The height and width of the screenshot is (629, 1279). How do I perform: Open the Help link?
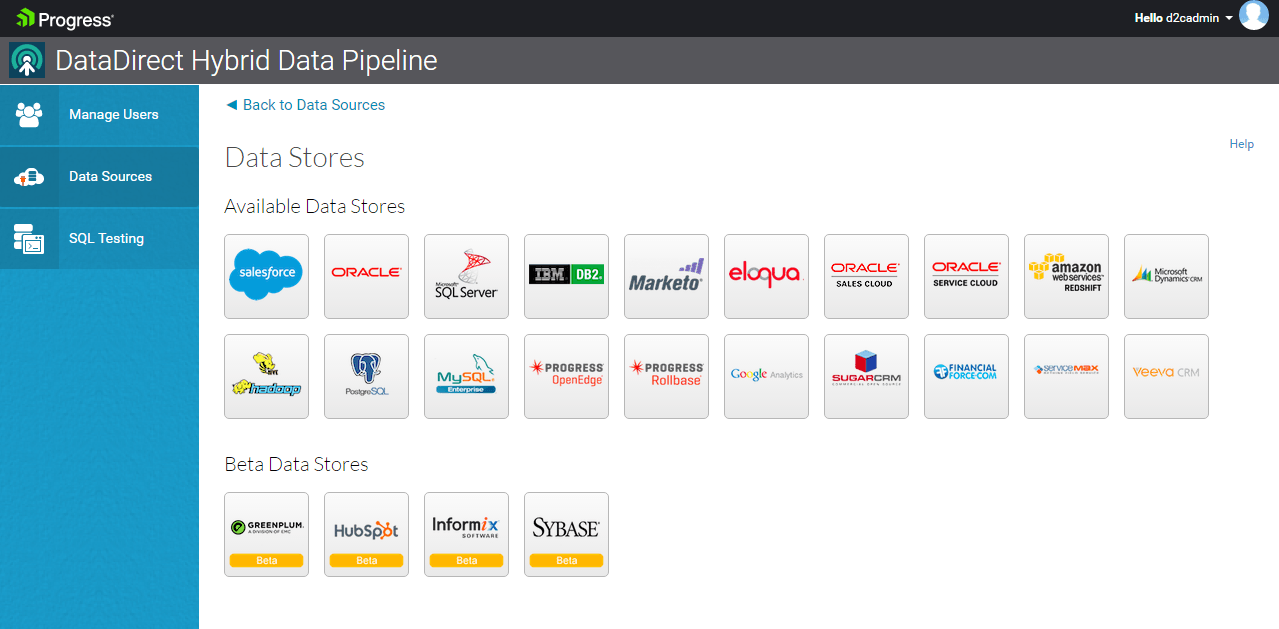[1241, 143]
